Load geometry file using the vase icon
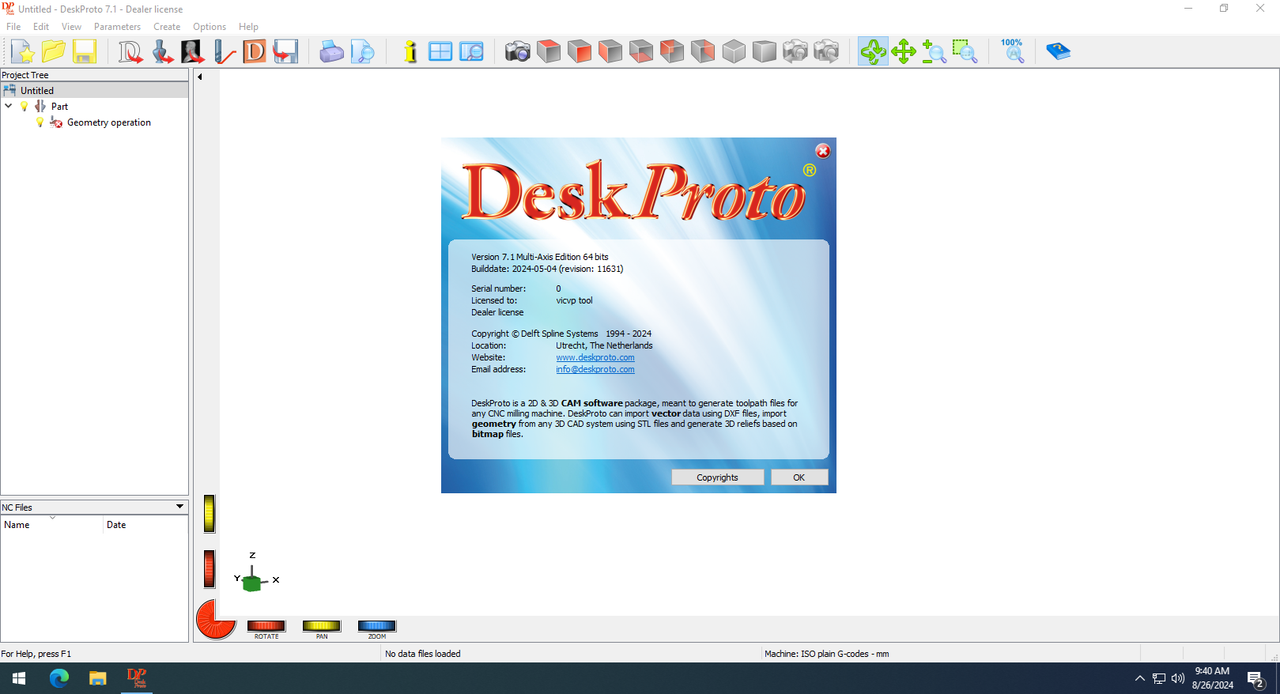This screenshot has width=1280, height=694. [x=161, y=51]
